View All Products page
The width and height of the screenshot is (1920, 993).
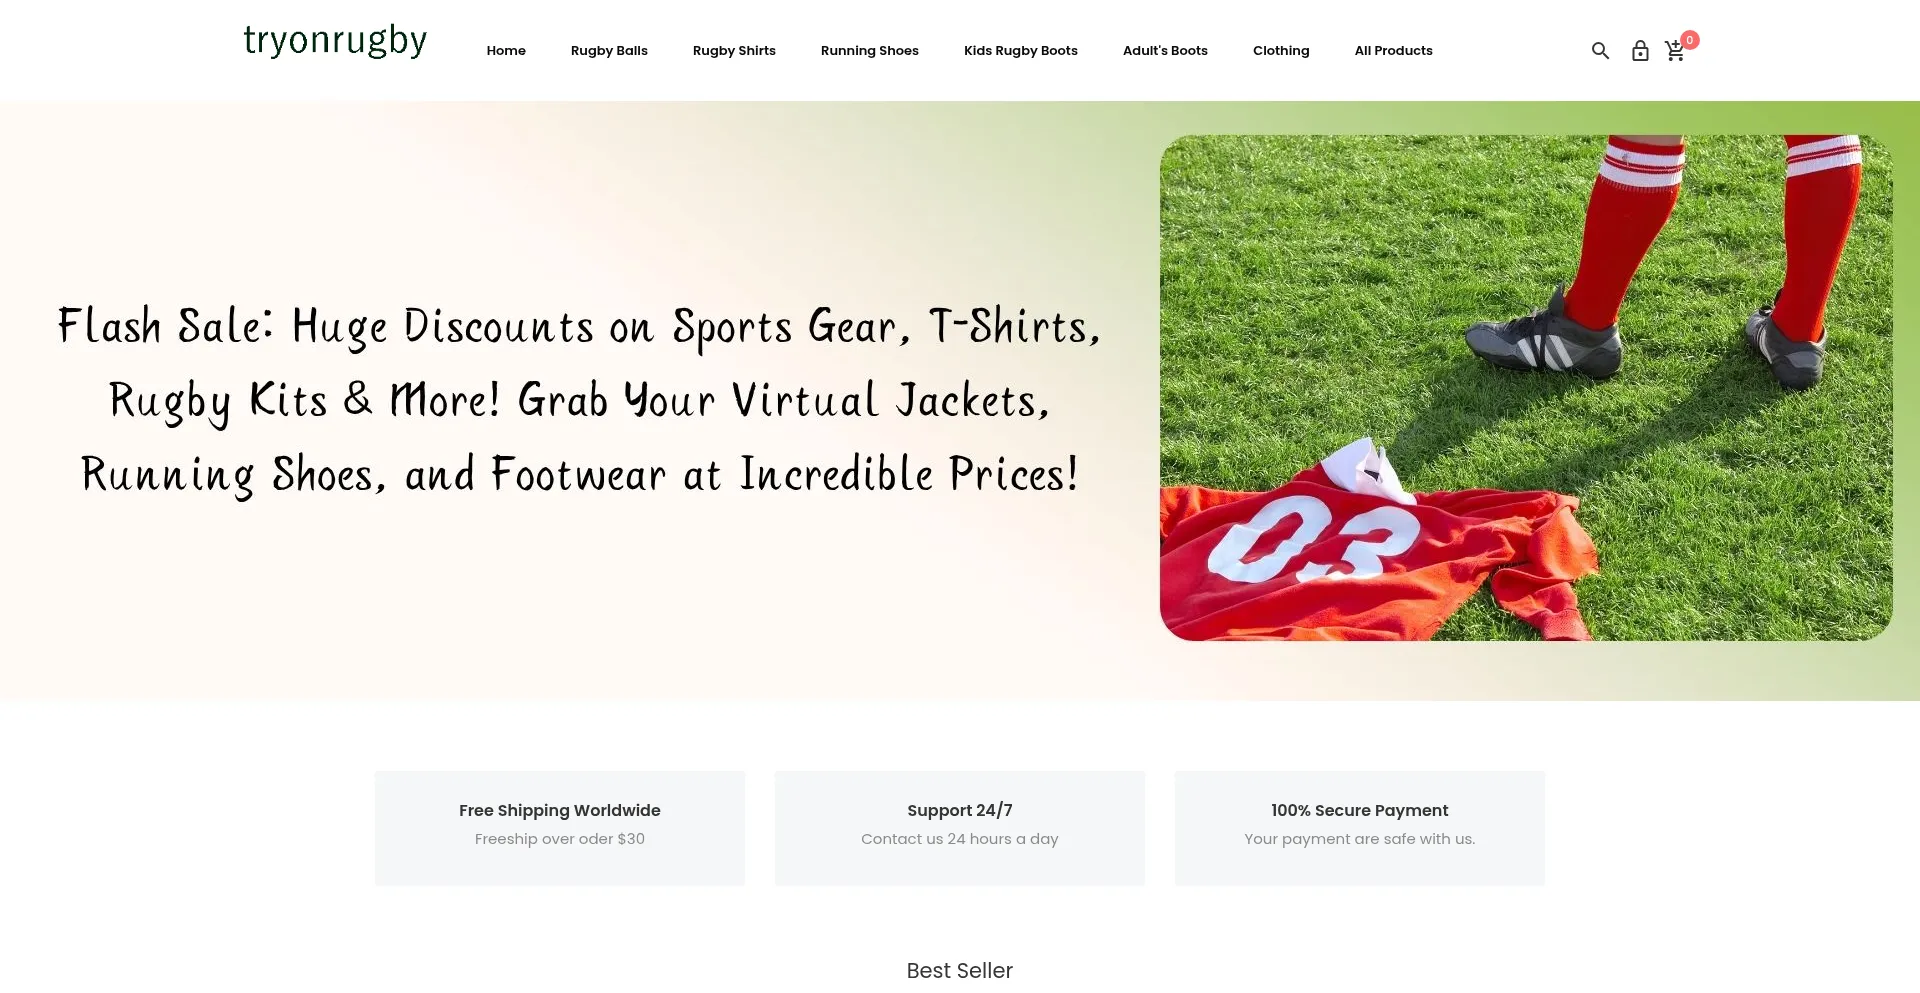(x=1394, y=51)
